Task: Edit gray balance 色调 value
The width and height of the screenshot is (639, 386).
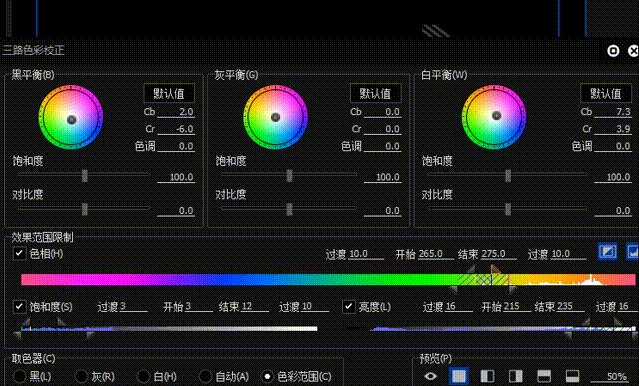Action: pyautogui.click(x=382, y=146)
